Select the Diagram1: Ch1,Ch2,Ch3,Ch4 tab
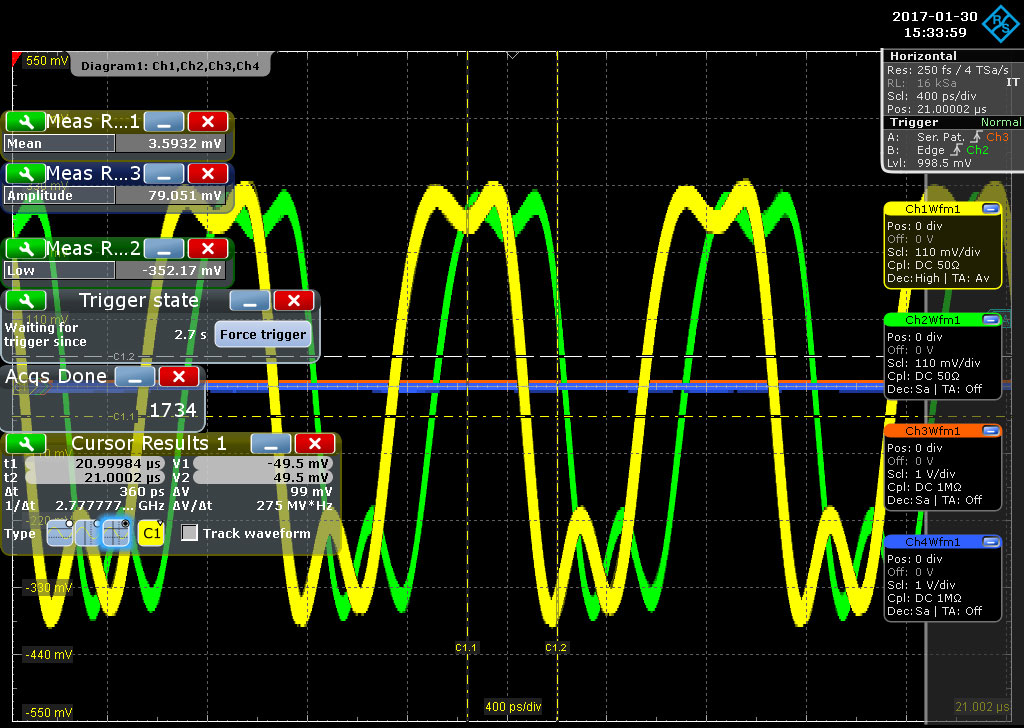1024x728 pixels. tap(170, 64)
